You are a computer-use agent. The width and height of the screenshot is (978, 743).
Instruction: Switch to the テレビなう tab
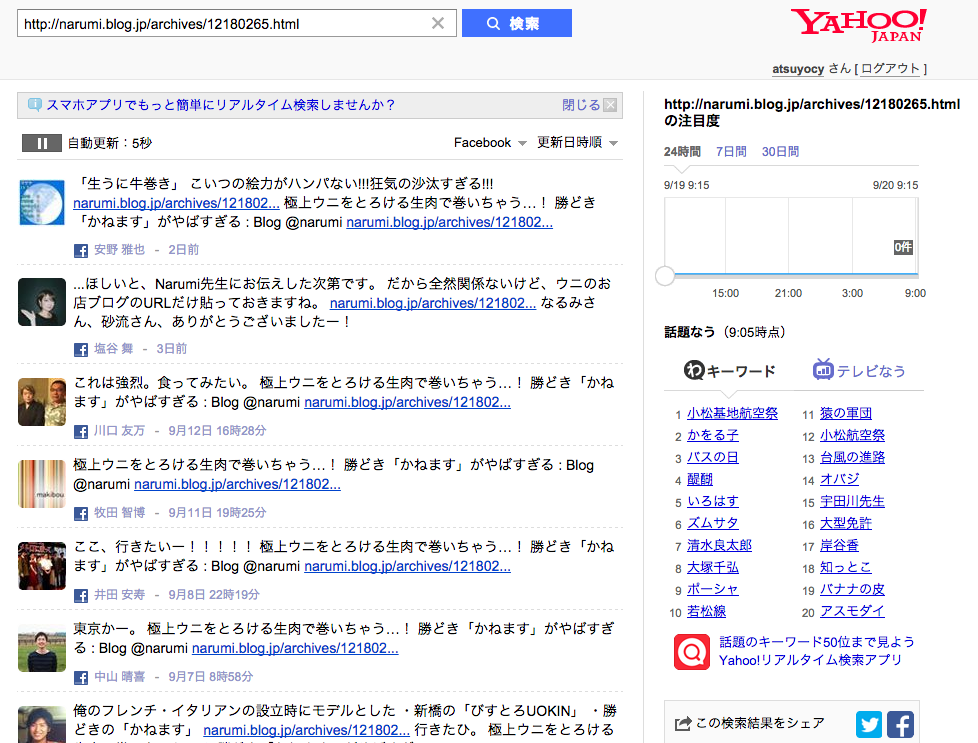pos(859,371)
